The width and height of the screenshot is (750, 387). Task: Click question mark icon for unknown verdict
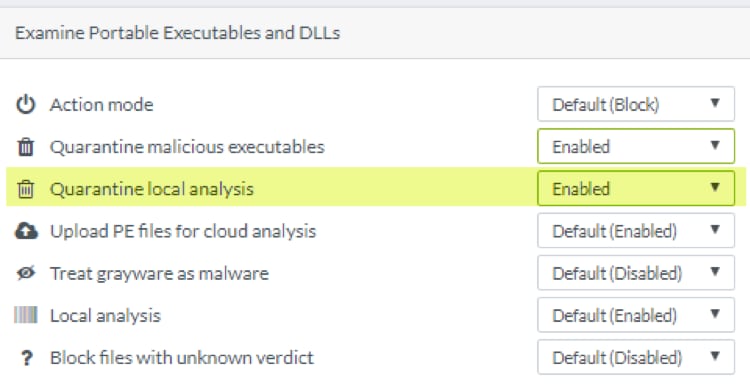27,357
